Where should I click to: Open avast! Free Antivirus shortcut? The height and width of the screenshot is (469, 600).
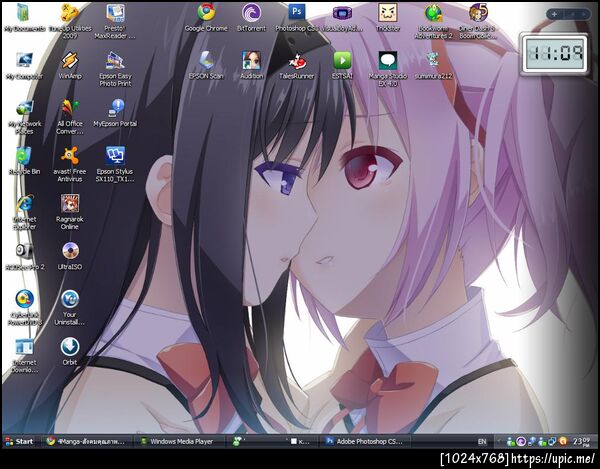point(70,164)
